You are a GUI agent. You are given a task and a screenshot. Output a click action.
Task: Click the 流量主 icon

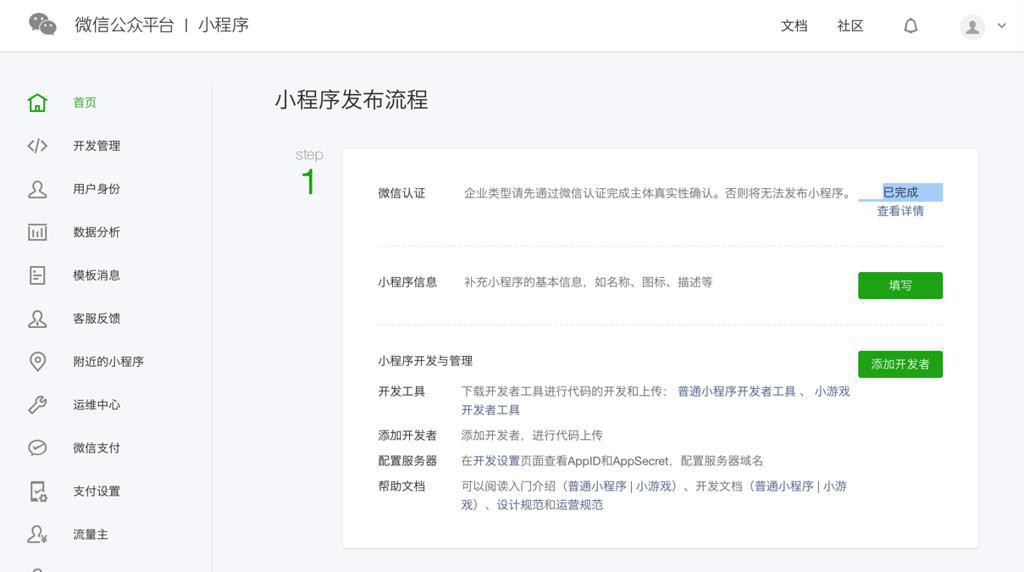pyautogui.click(x=37, y=534)
